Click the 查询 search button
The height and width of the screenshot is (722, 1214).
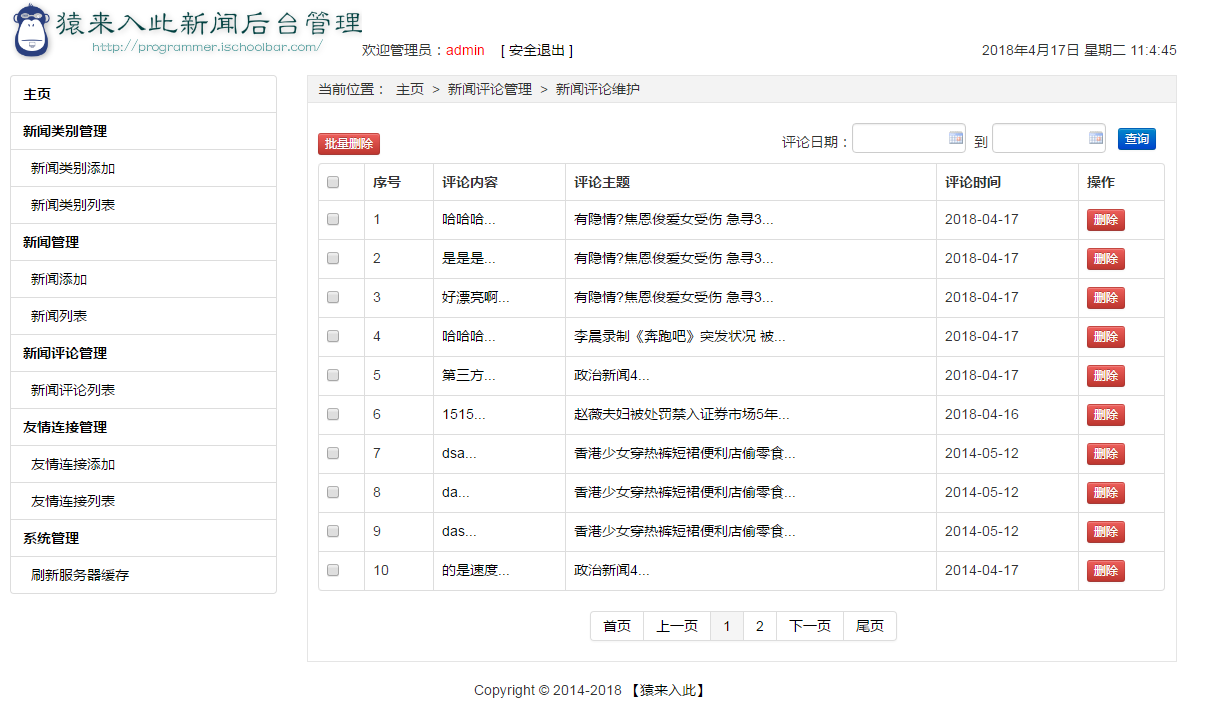pos(1137,139)
